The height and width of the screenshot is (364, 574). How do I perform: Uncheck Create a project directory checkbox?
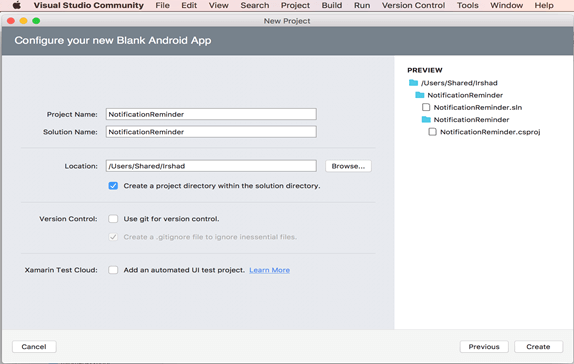(113, 186)
